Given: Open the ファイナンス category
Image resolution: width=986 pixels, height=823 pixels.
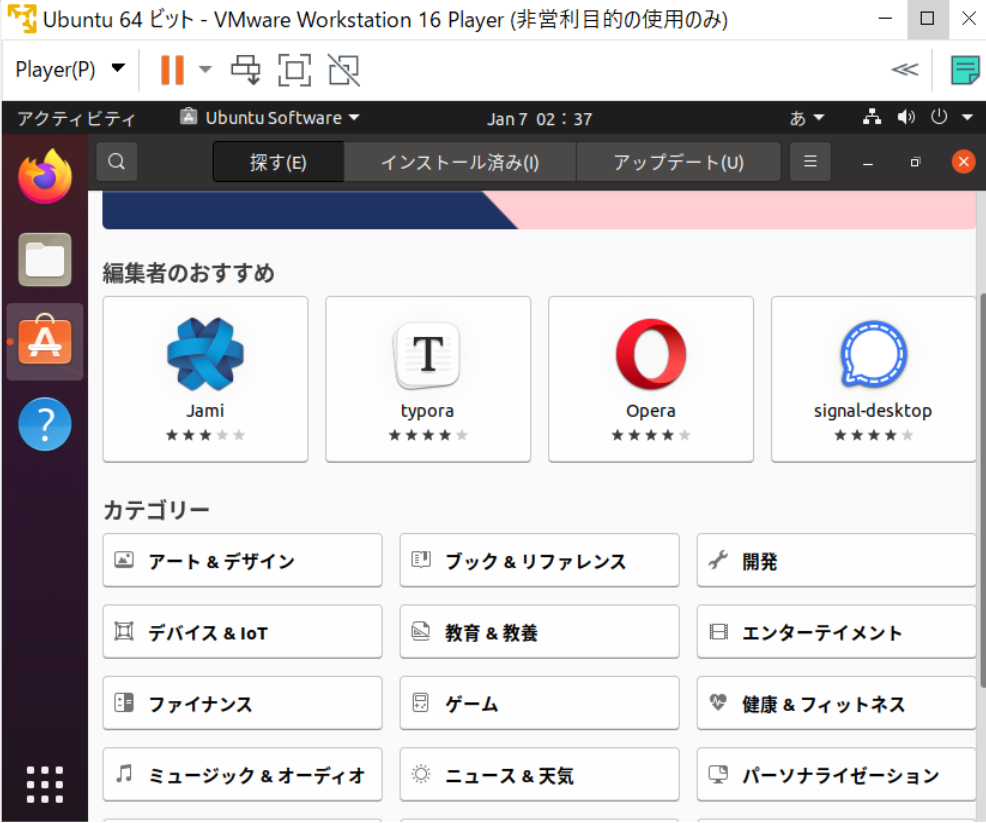Looking at the screenshot, I should click(243, 703).
